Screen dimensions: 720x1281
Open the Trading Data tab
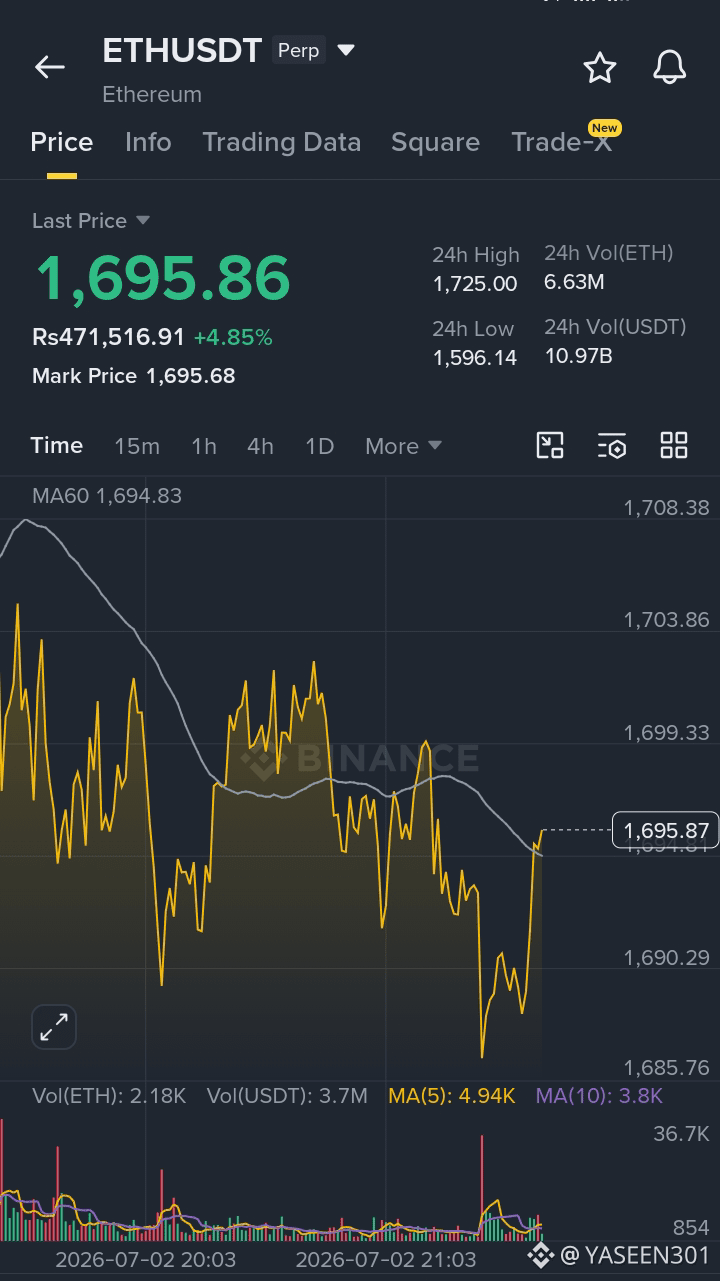pos(282,142)
